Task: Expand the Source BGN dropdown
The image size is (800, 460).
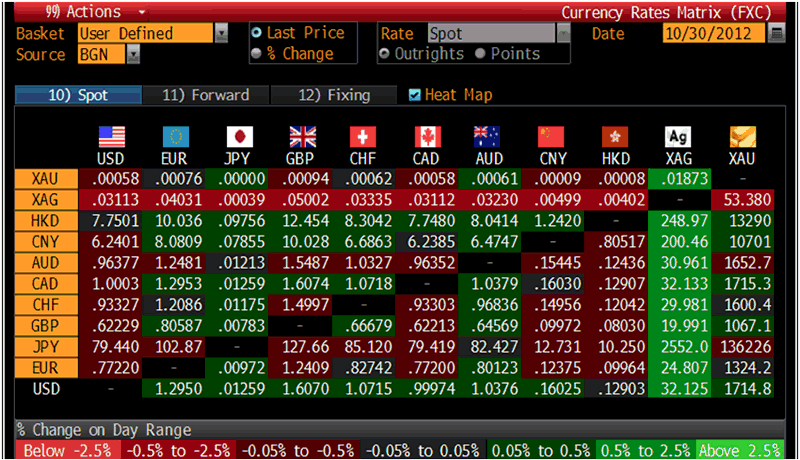Action: pos(133,54)
